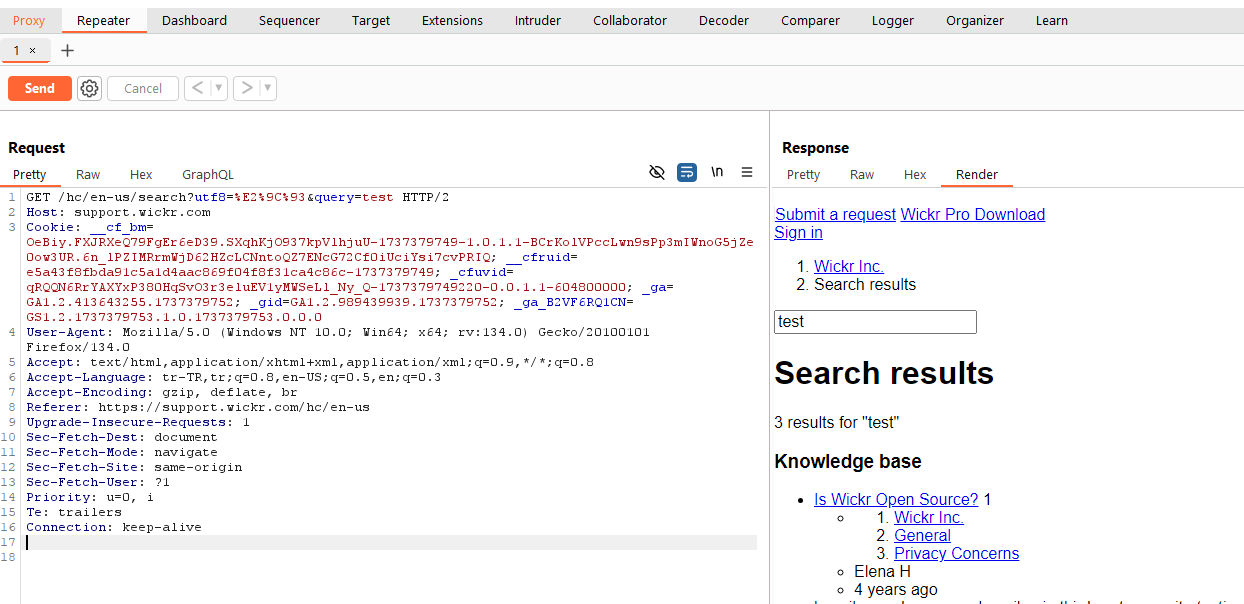Image resolution: width=1244 pixels, height=604 pixels.
Task: Toggle word wrap icon in Request panel
Action: 687,172
